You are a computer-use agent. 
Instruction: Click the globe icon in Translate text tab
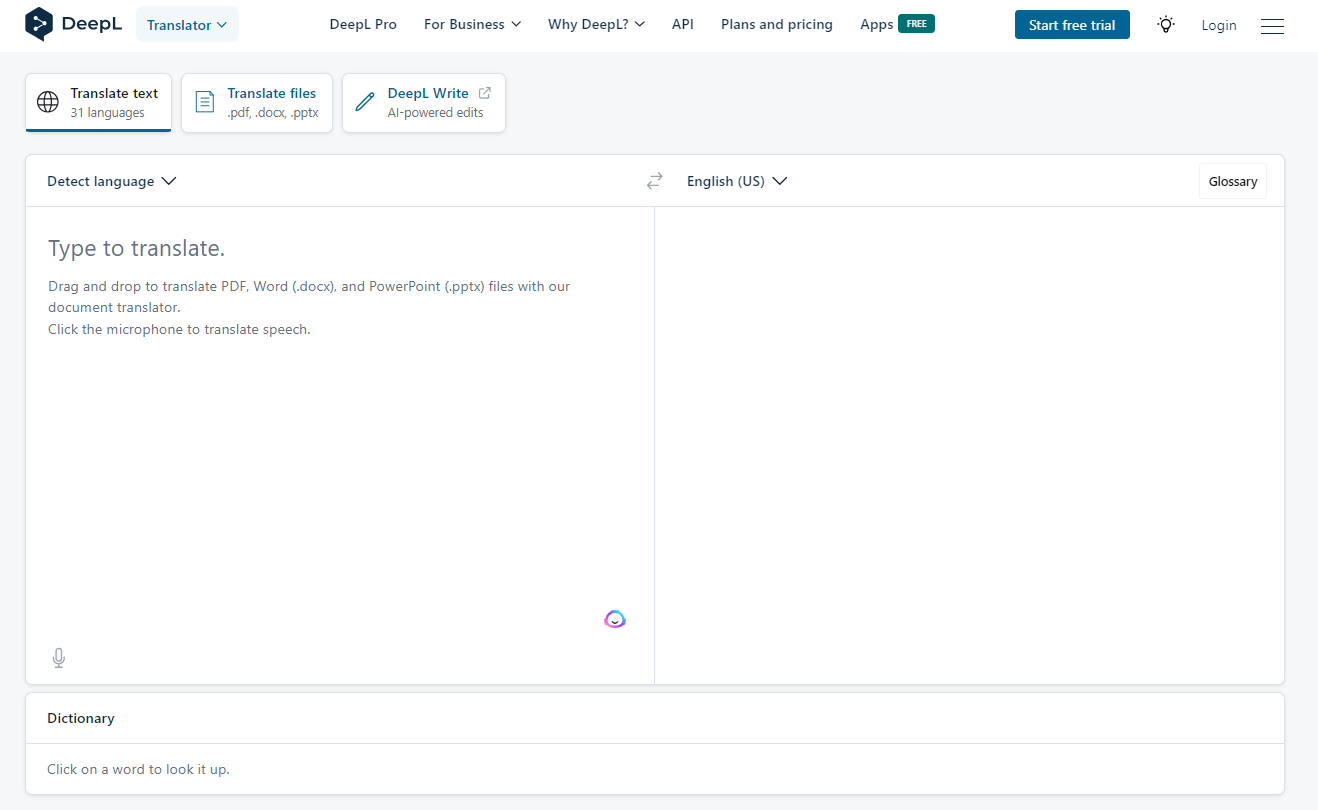pos(48,102)
